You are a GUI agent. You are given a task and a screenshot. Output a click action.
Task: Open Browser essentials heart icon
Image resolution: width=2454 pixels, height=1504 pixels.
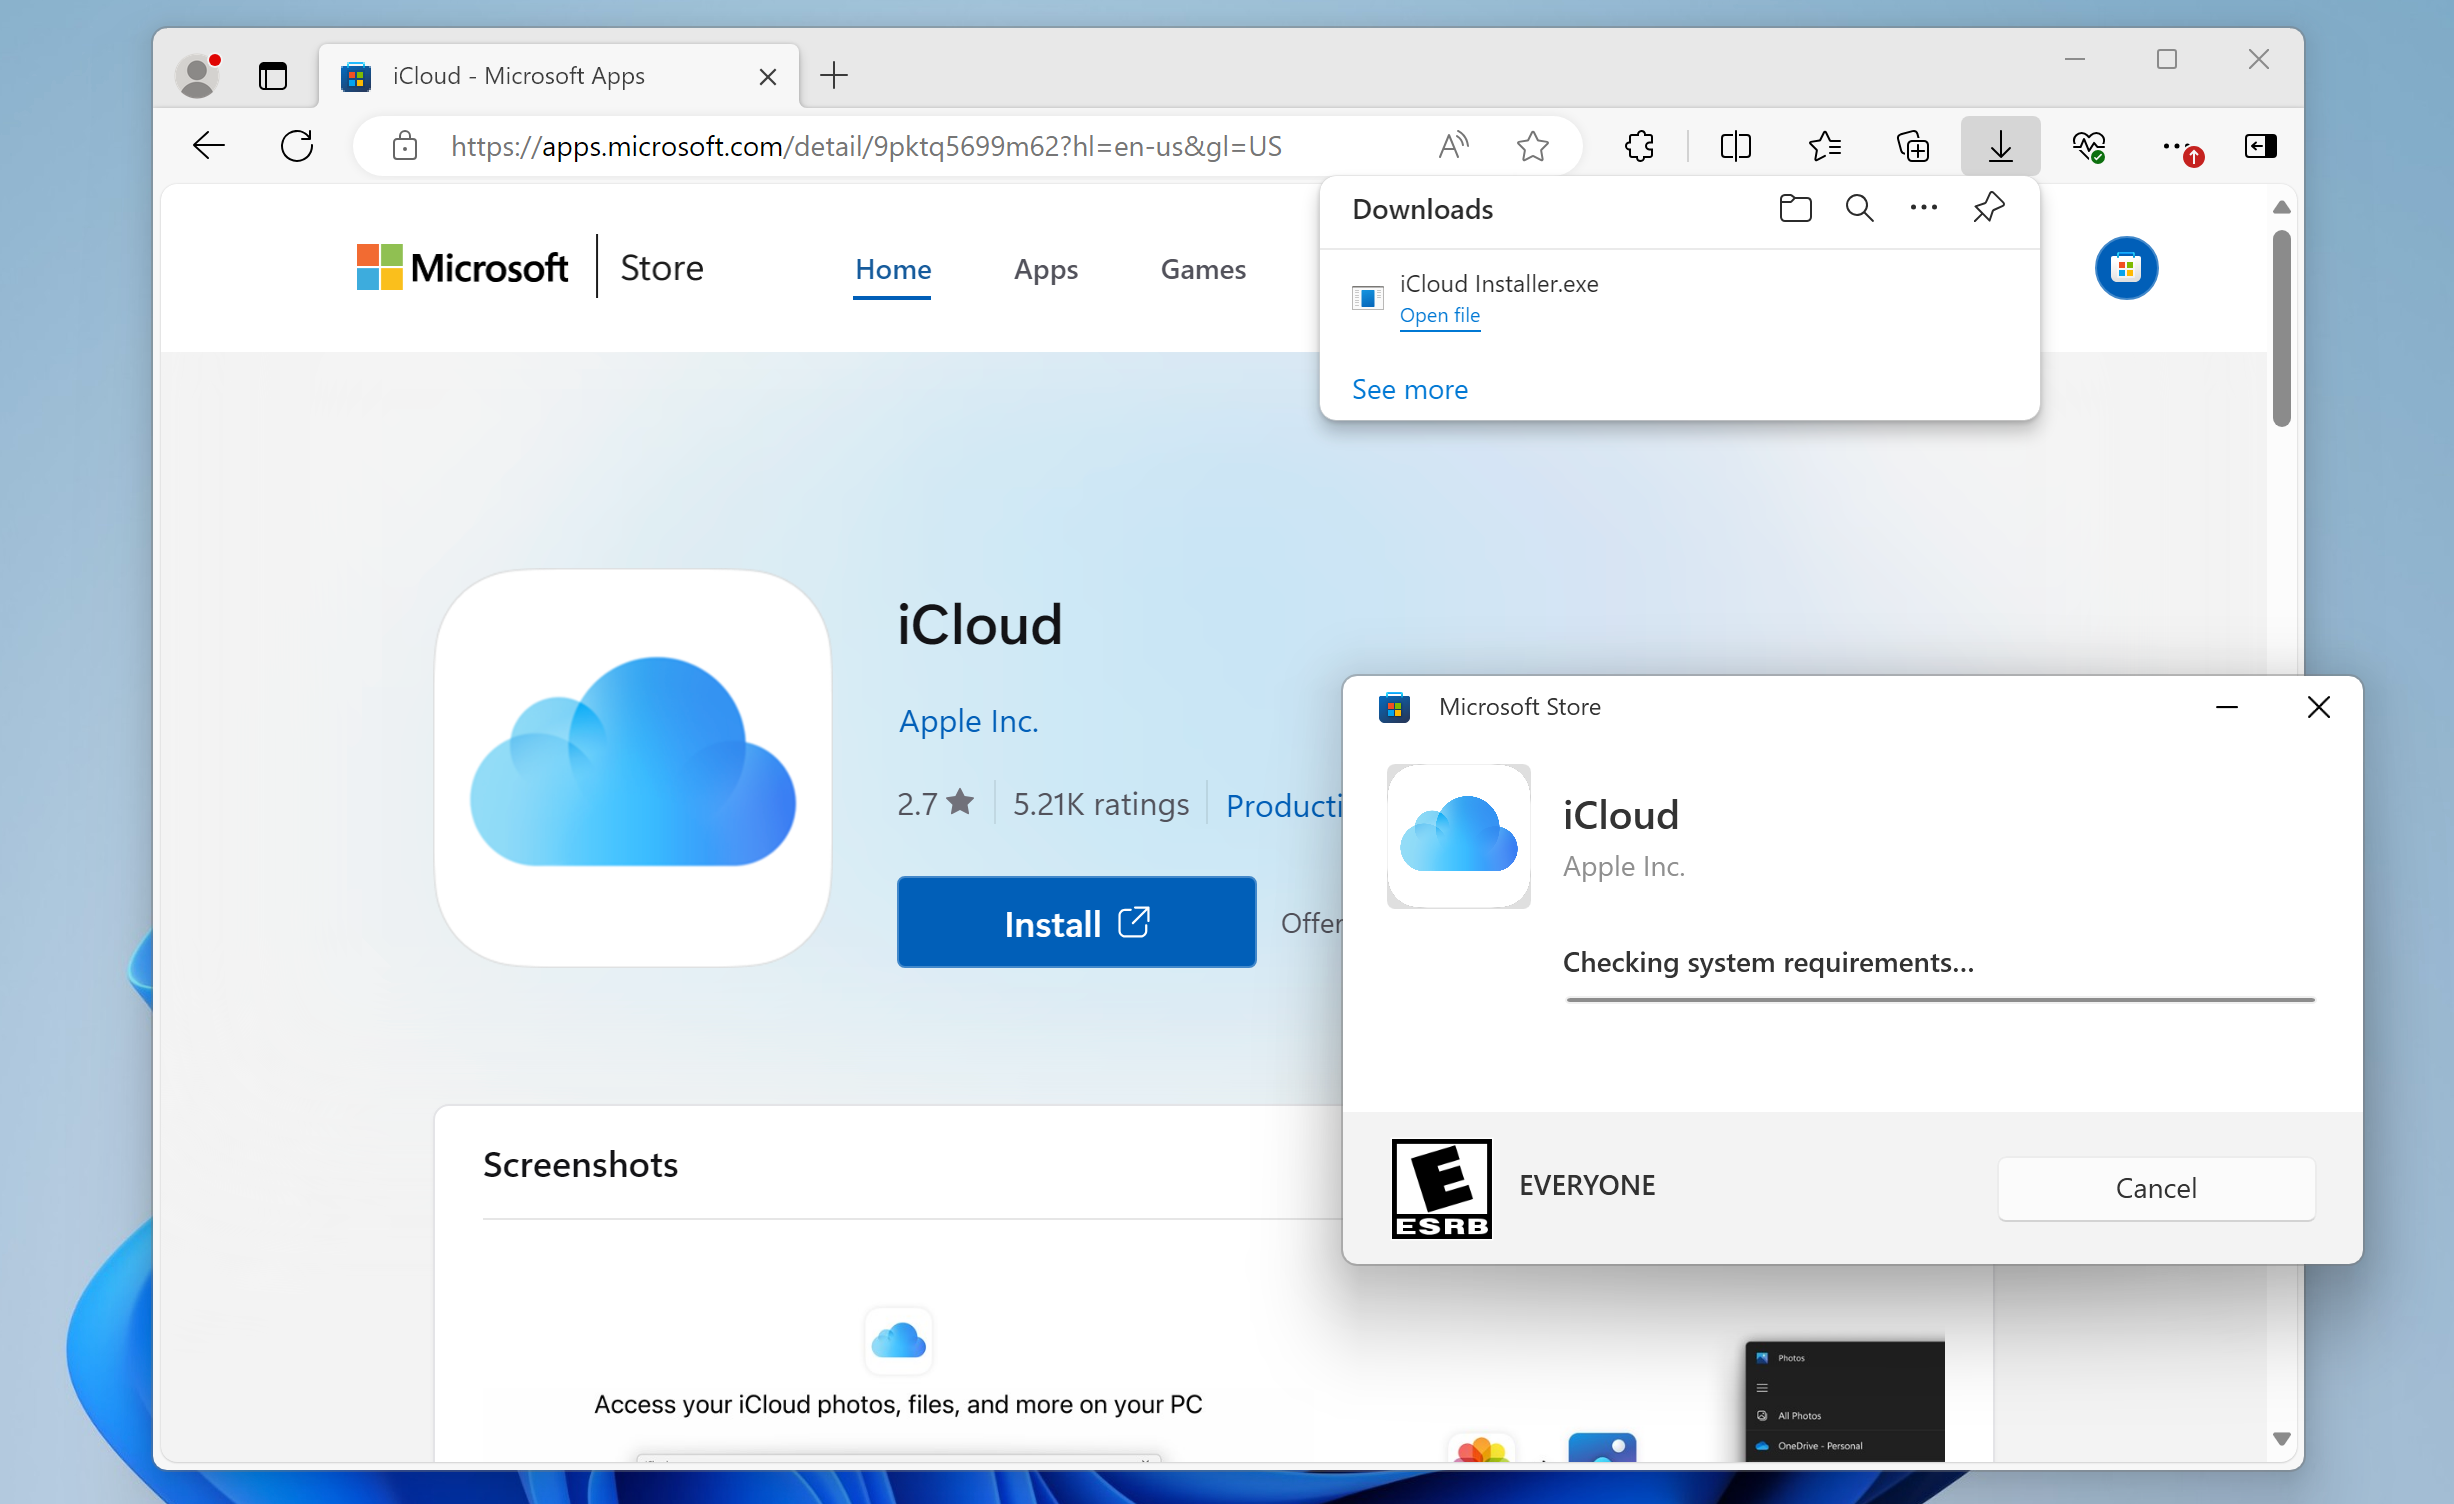click(x=2088, y=146)
